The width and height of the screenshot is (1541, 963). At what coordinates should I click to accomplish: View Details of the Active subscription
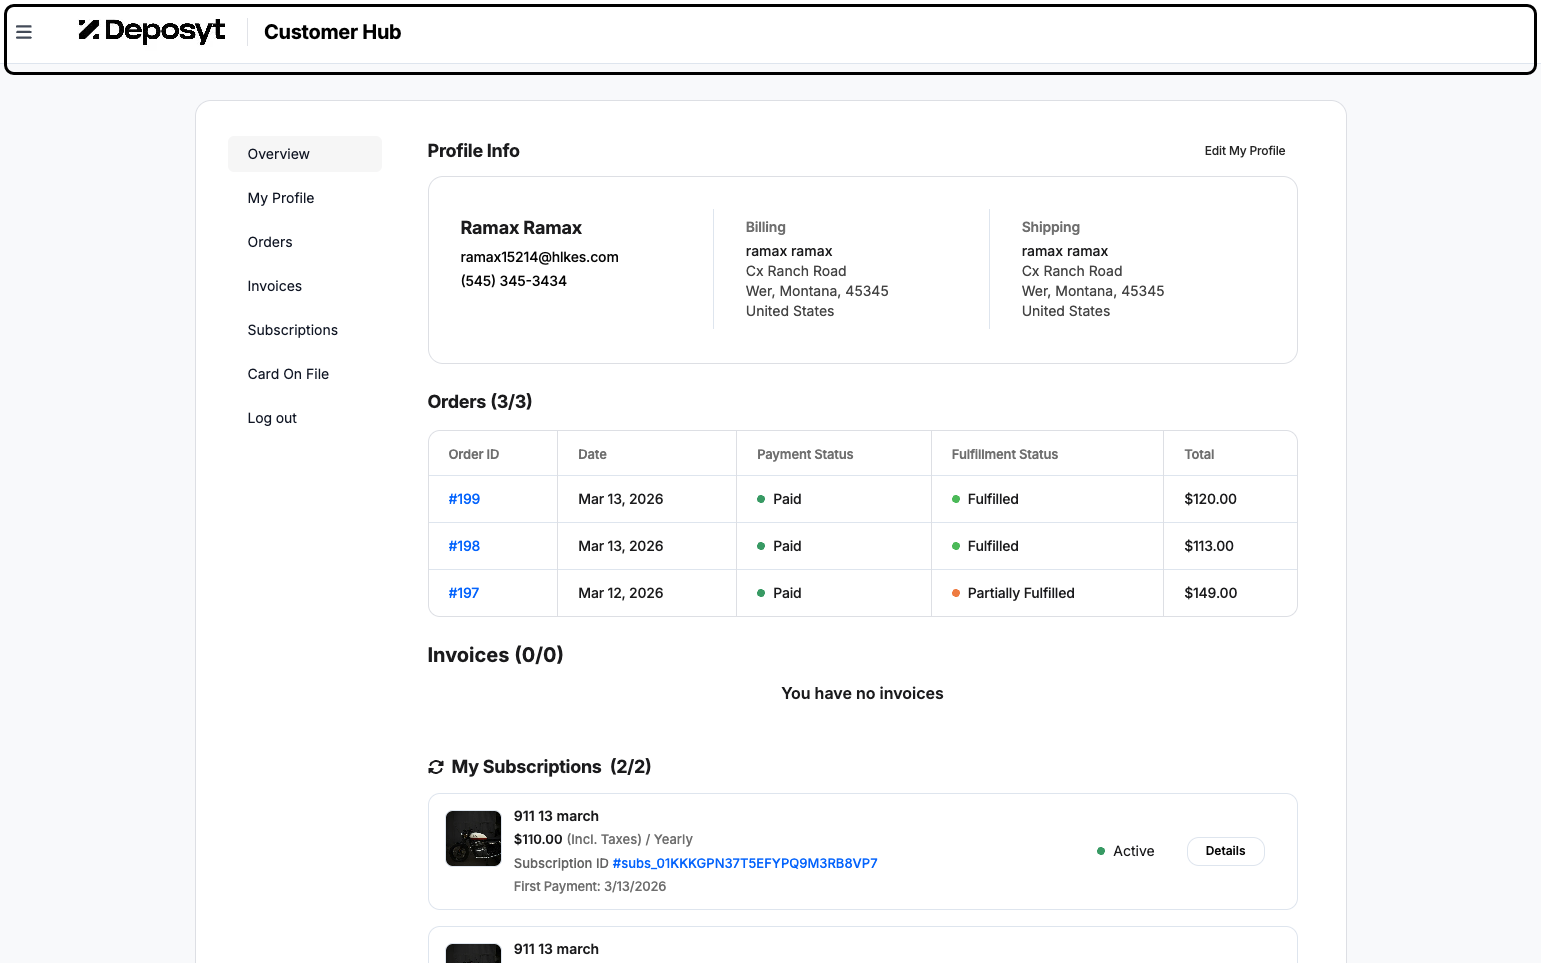(x=1225, y=851)
